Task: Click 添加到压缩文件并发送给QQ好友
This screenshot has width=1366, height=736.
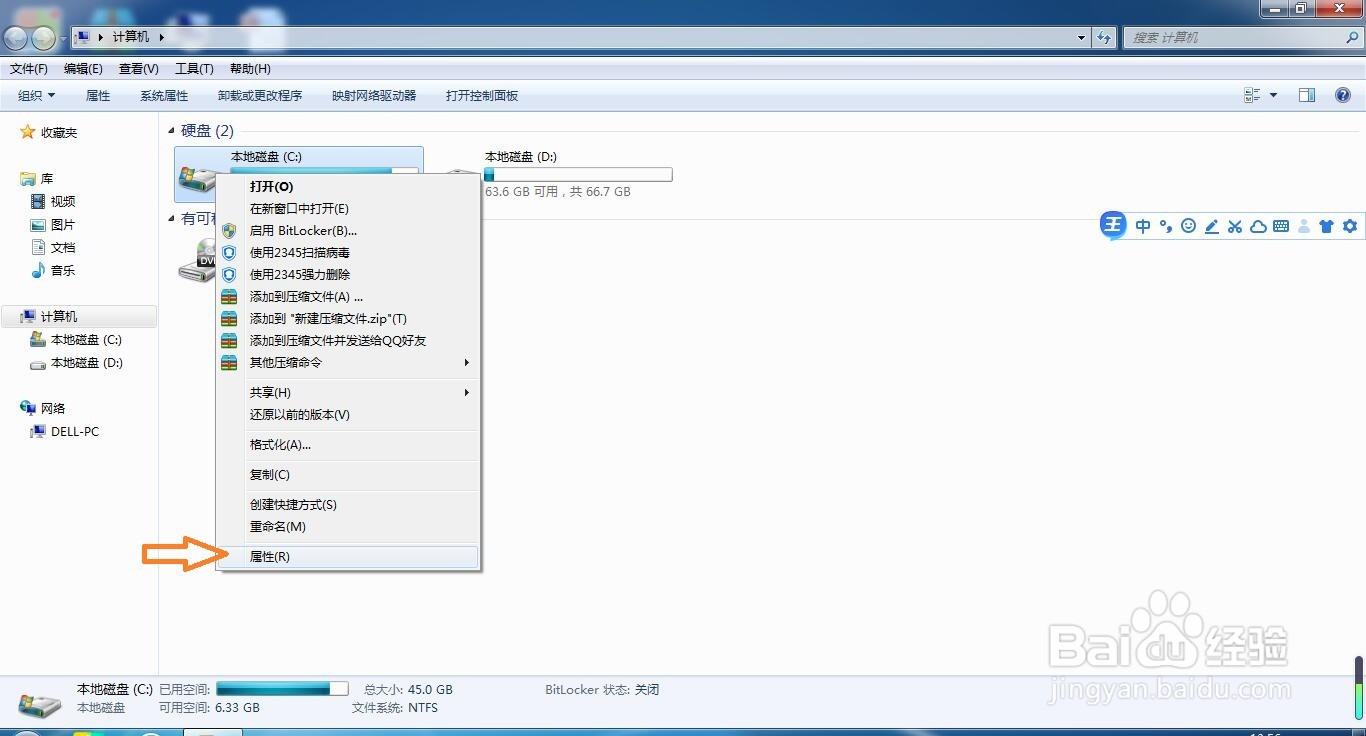Action: coord(348,340)
